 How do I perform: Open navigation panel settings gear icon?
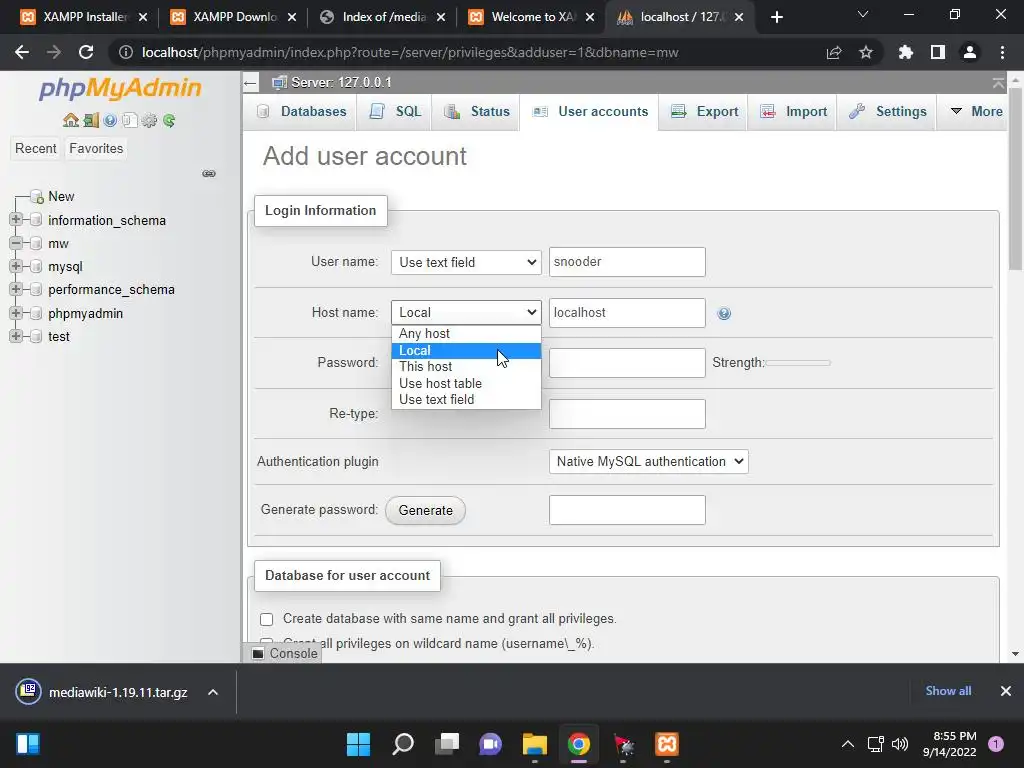[150, 120]
